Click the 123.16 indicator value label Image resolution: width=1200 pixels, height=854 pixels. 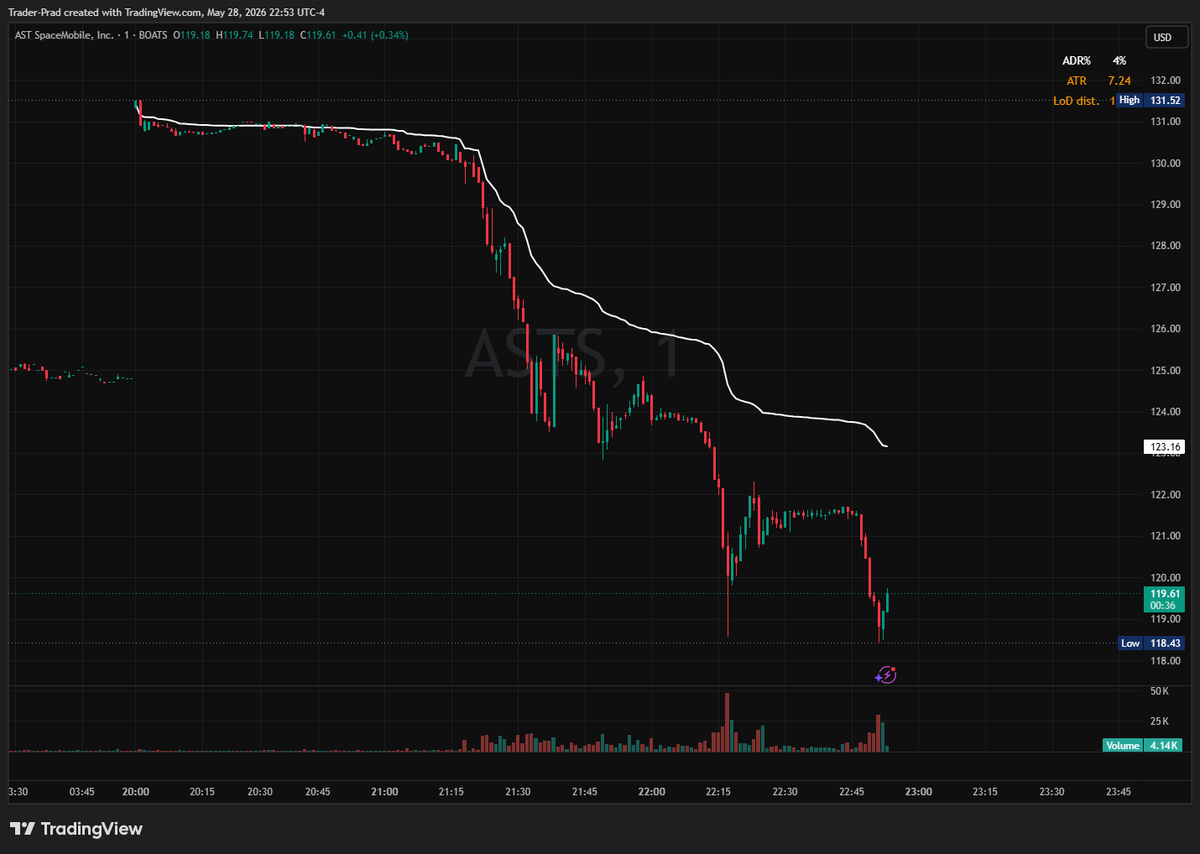1164,447
